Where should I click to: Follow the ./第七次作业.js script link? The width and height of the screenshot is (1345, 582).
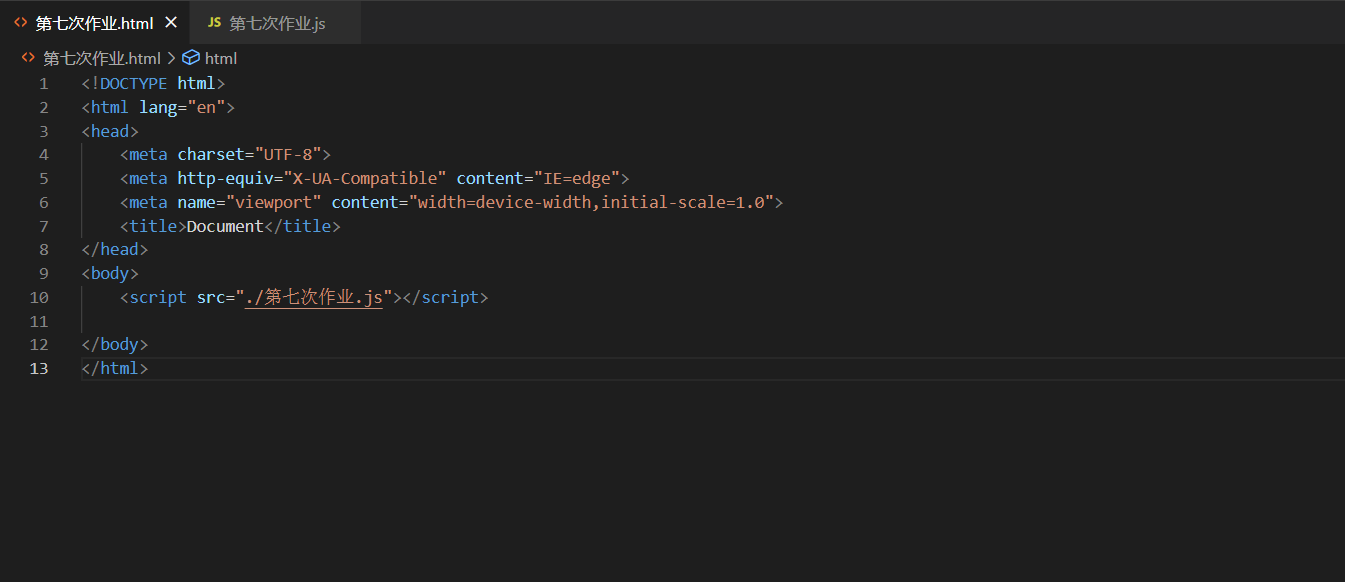coord(314,297)
